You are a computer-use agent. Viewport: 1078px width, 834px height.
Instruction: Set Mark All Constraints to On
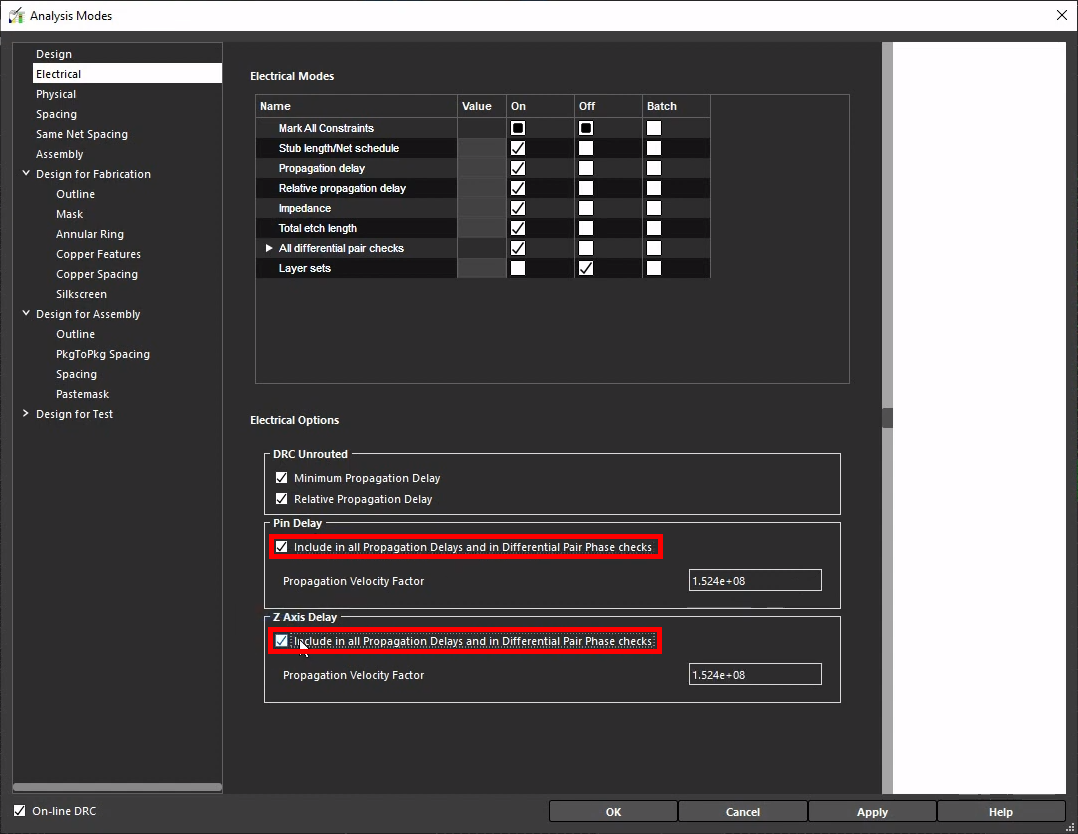tap(518, 128)
